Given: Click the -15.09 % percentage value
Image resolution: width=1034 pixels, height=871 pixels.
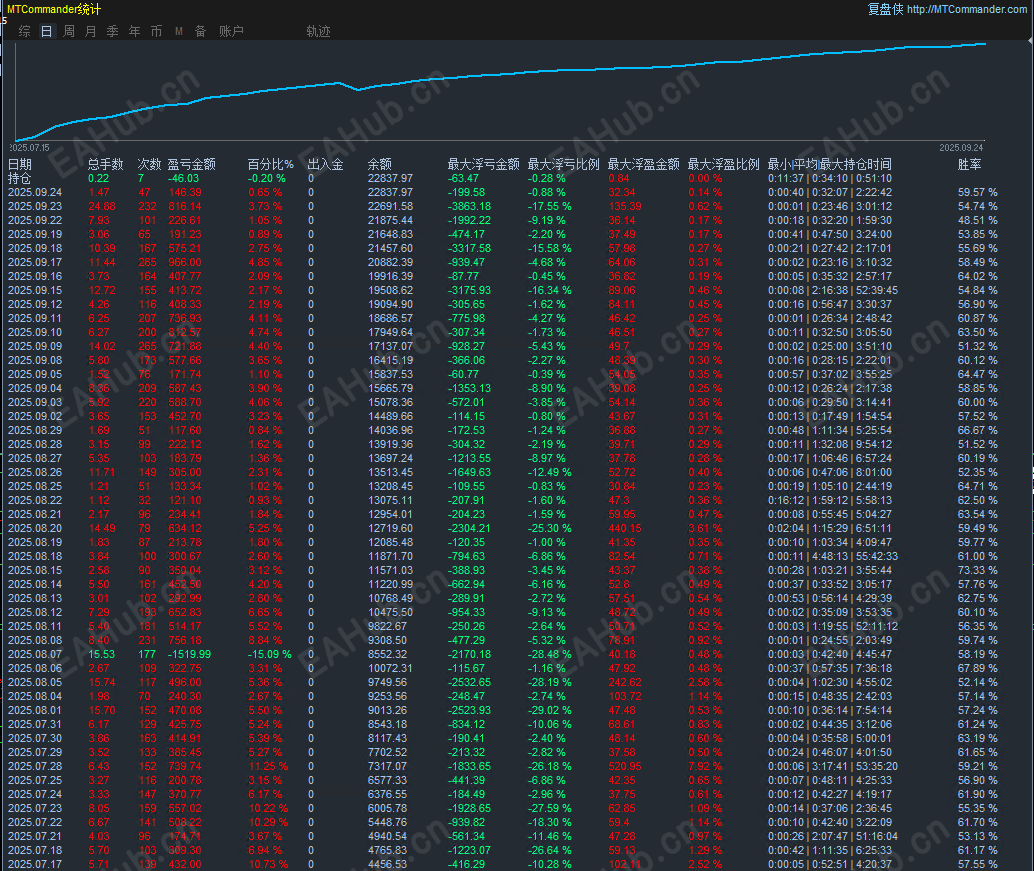Looking at the screenshot, I should (x=270, y=654).
